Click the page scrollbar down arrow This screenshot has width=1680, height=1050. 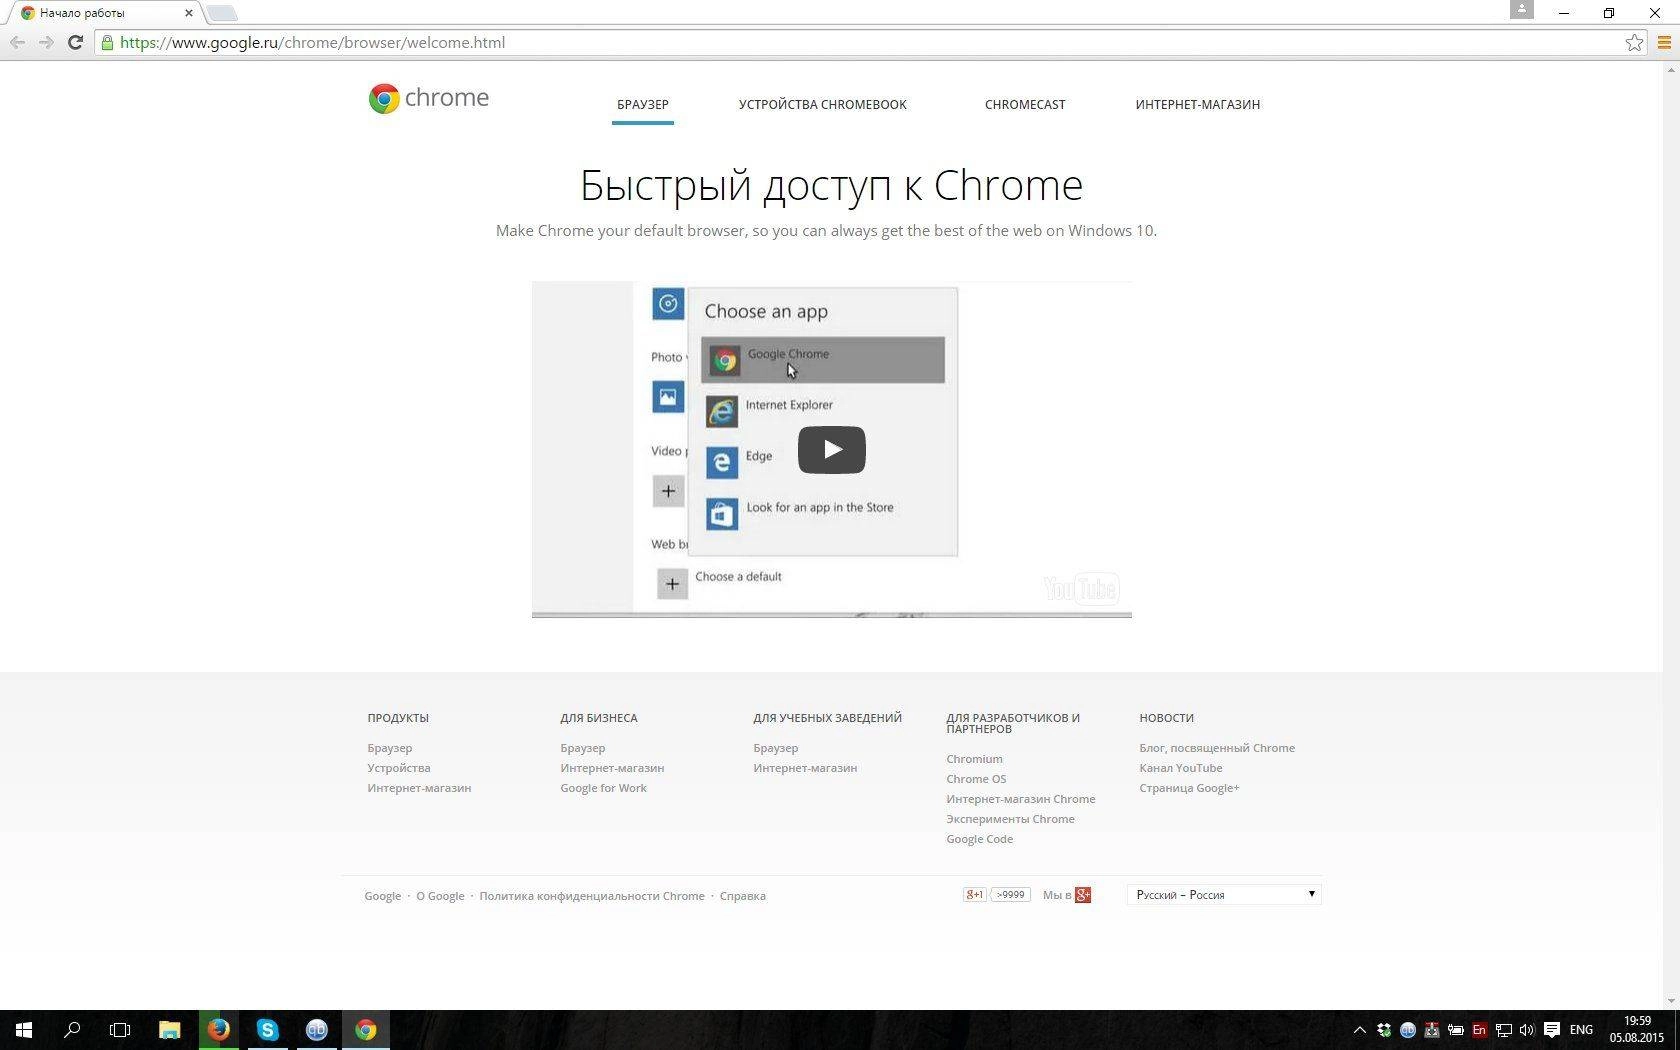click(1671, 1000)
